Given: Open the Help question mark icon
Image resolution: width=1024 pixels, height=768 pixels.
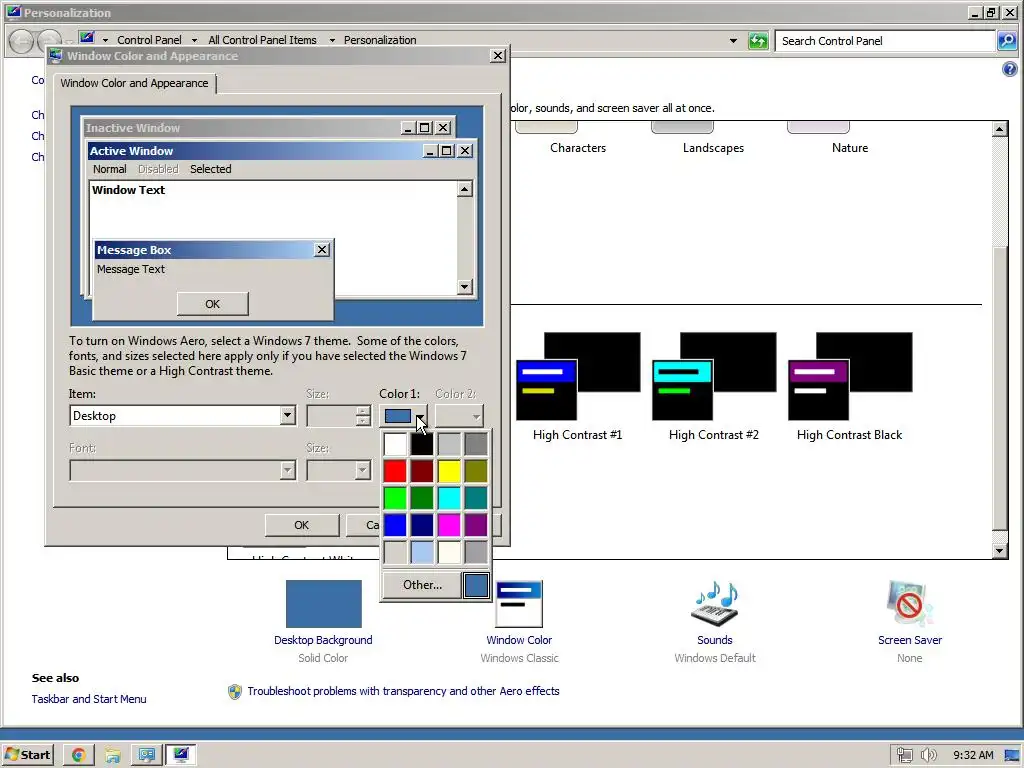Looking at the screenshot, I should (1009, 69).
